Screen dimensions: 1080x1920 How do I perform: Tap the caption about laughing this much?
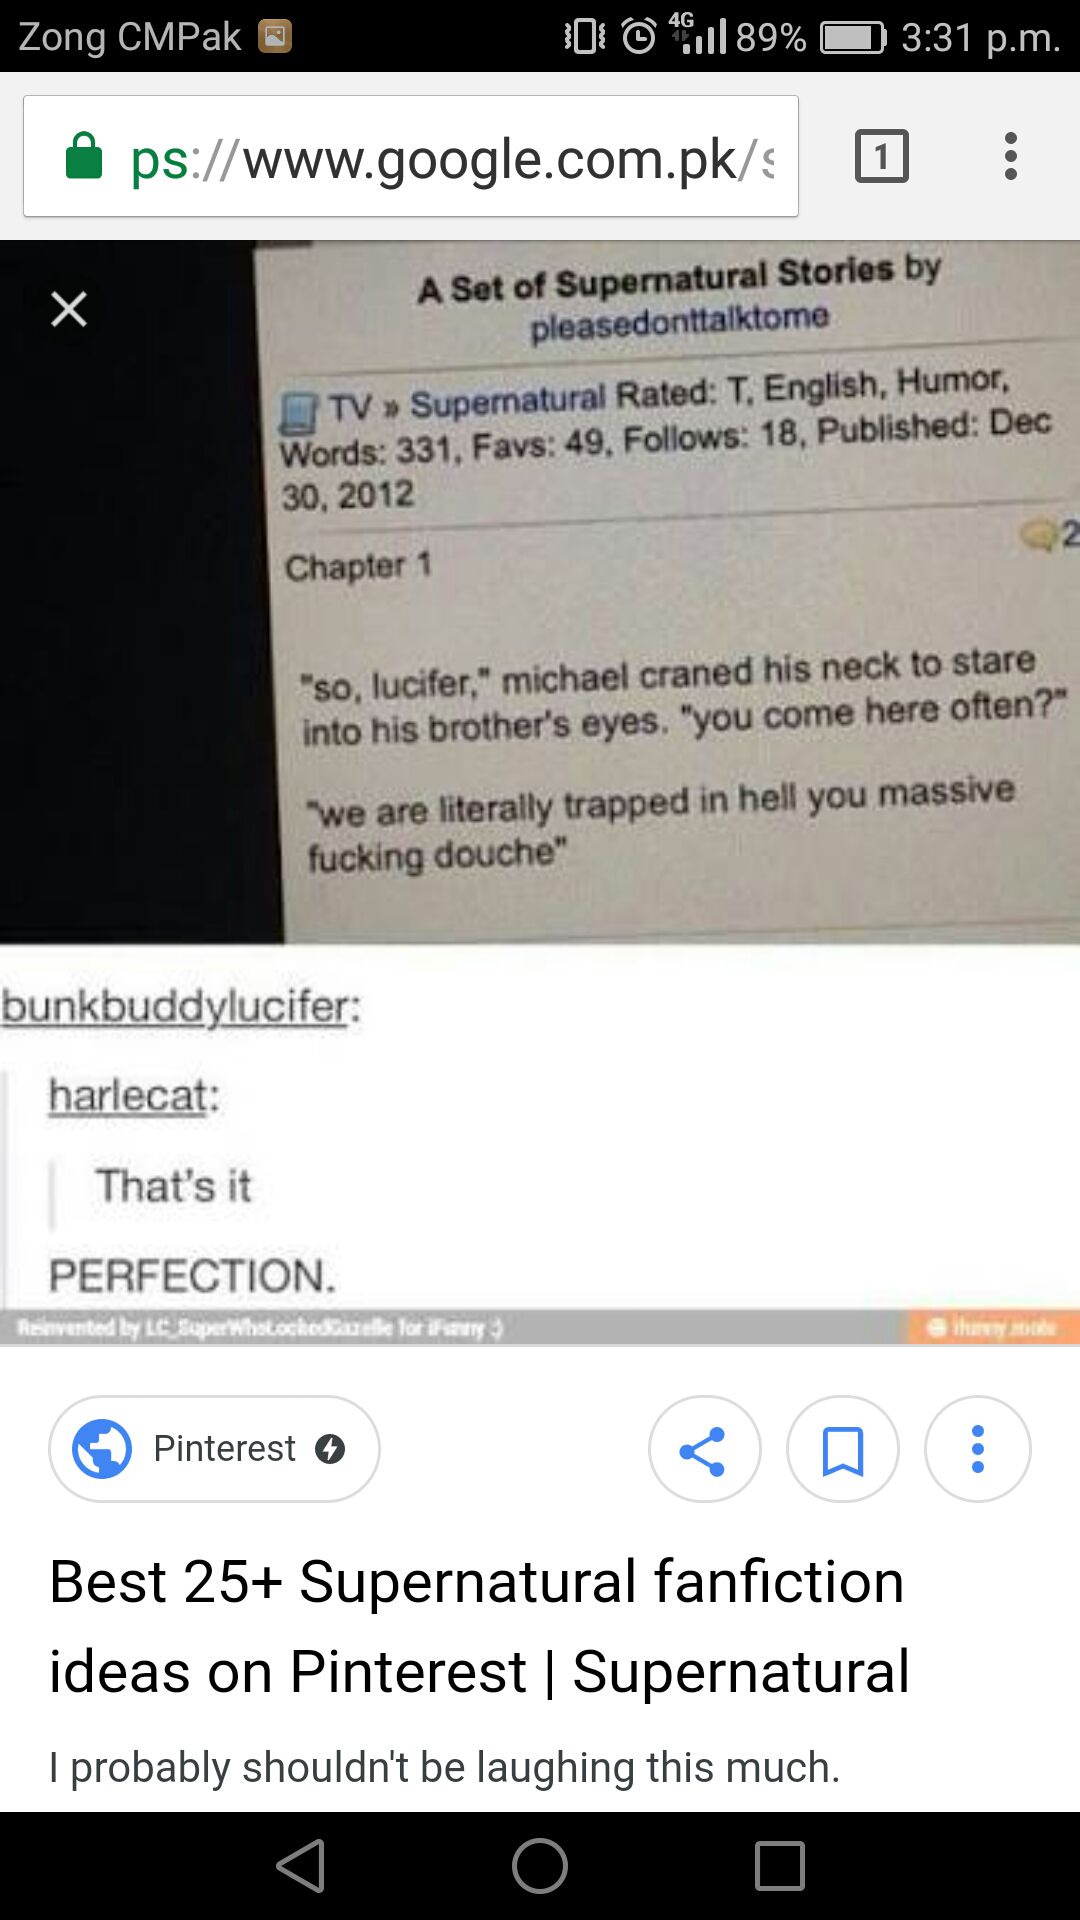click(x=445, y=1767)
